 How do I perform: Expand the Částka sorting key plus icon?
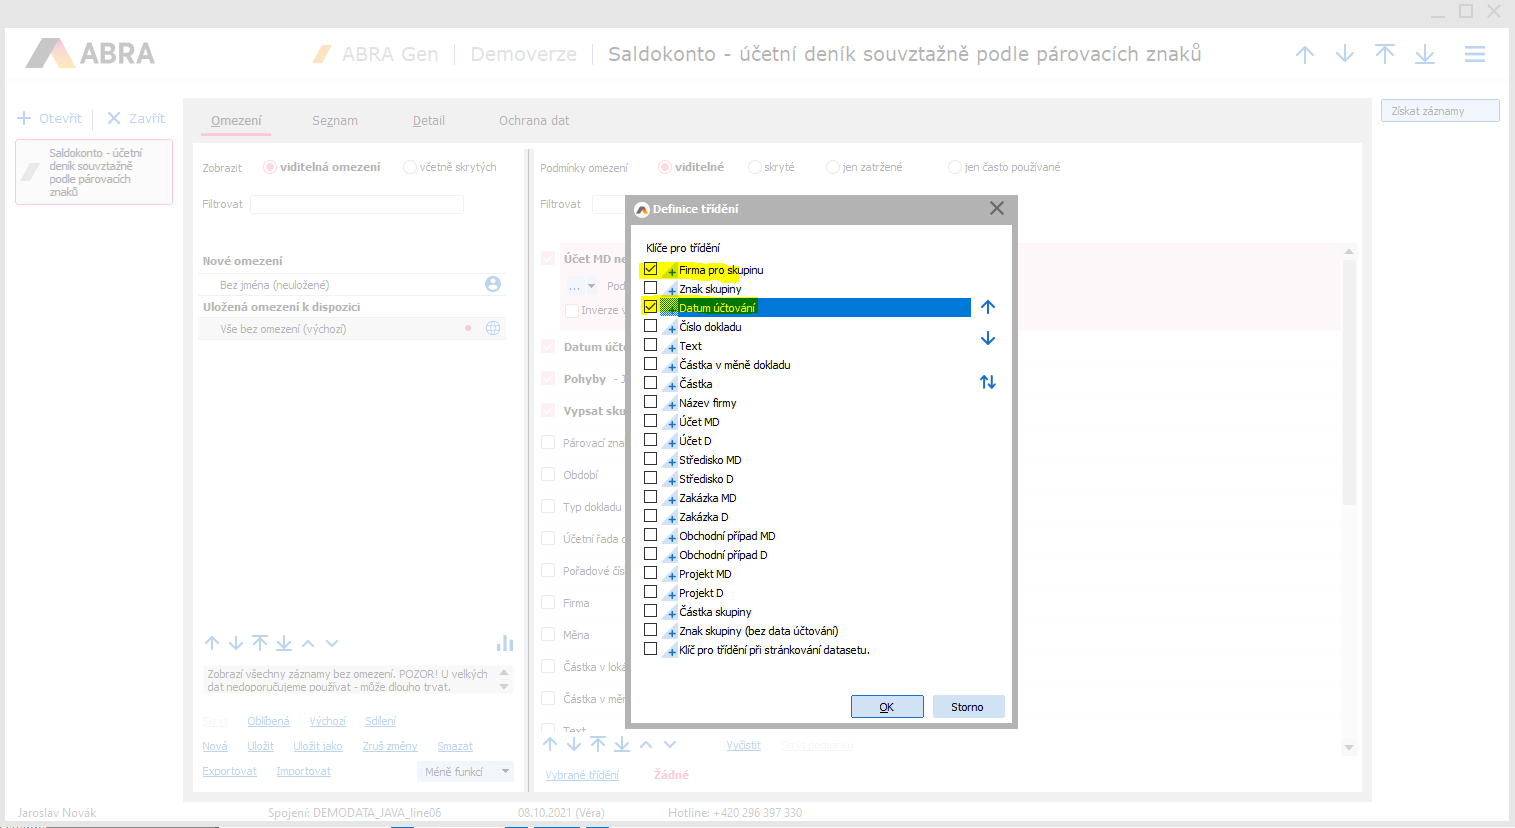pyautogui.click(x=671, y=385)
